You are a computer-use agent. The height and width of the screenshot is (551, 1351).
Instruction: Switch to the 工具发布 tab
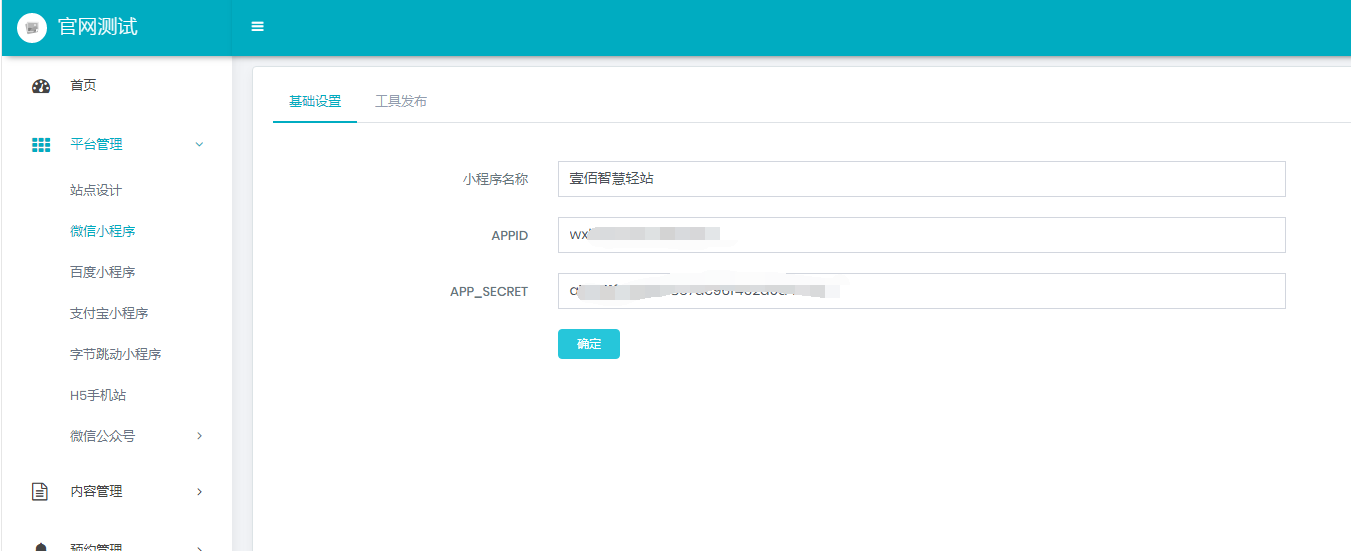click(x=400, y=102)
